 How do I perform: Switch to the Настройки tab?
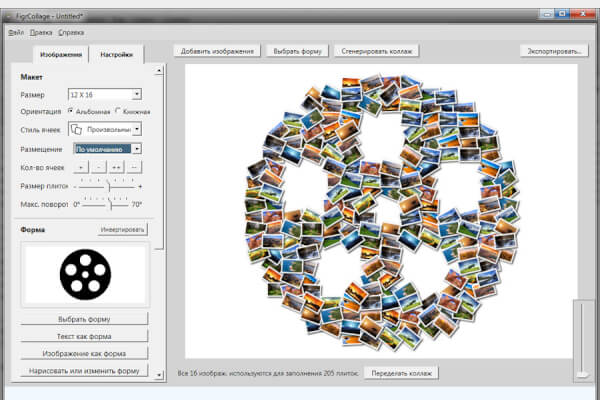click(x=117, y=55)
